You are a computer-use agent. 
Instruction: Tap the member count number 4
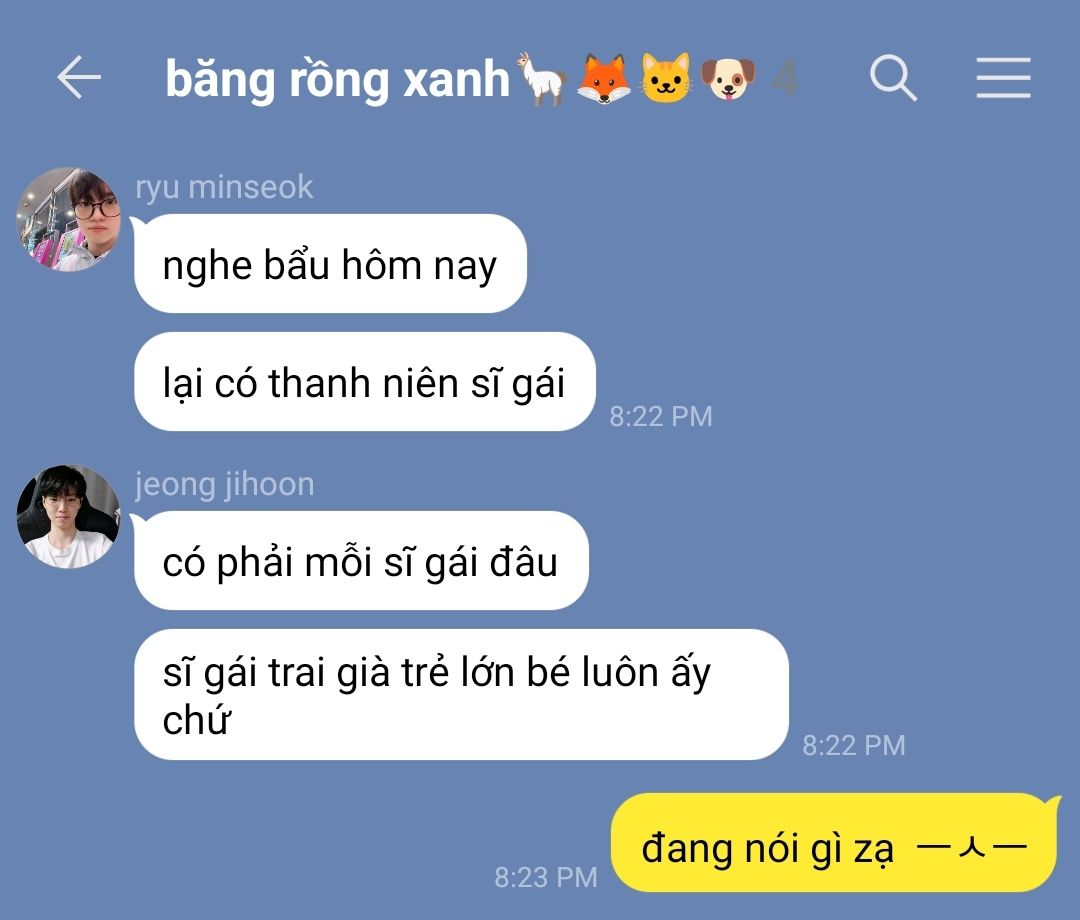click(x=785, y=79)
